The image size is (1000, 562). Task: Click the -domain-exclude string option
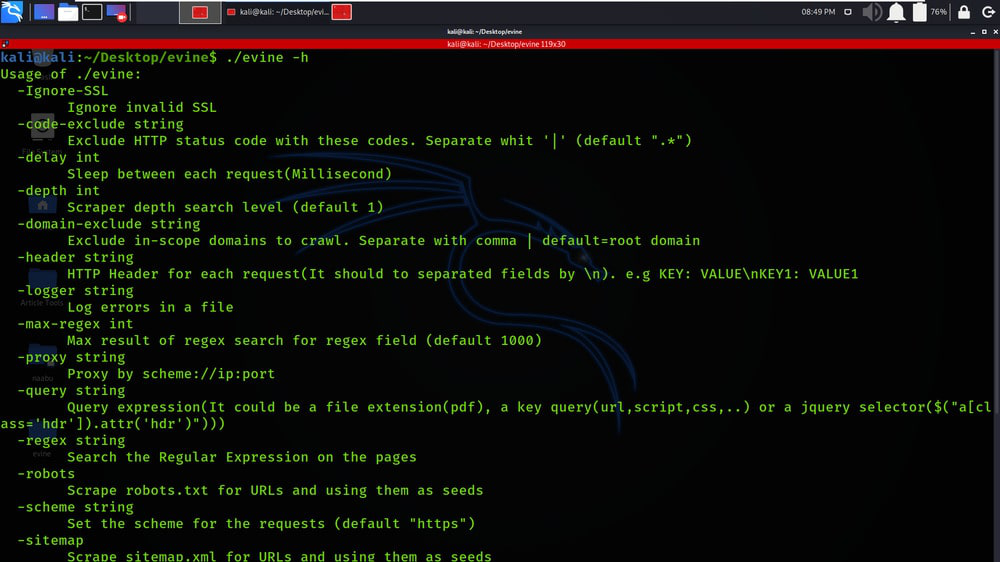[108, 224]
